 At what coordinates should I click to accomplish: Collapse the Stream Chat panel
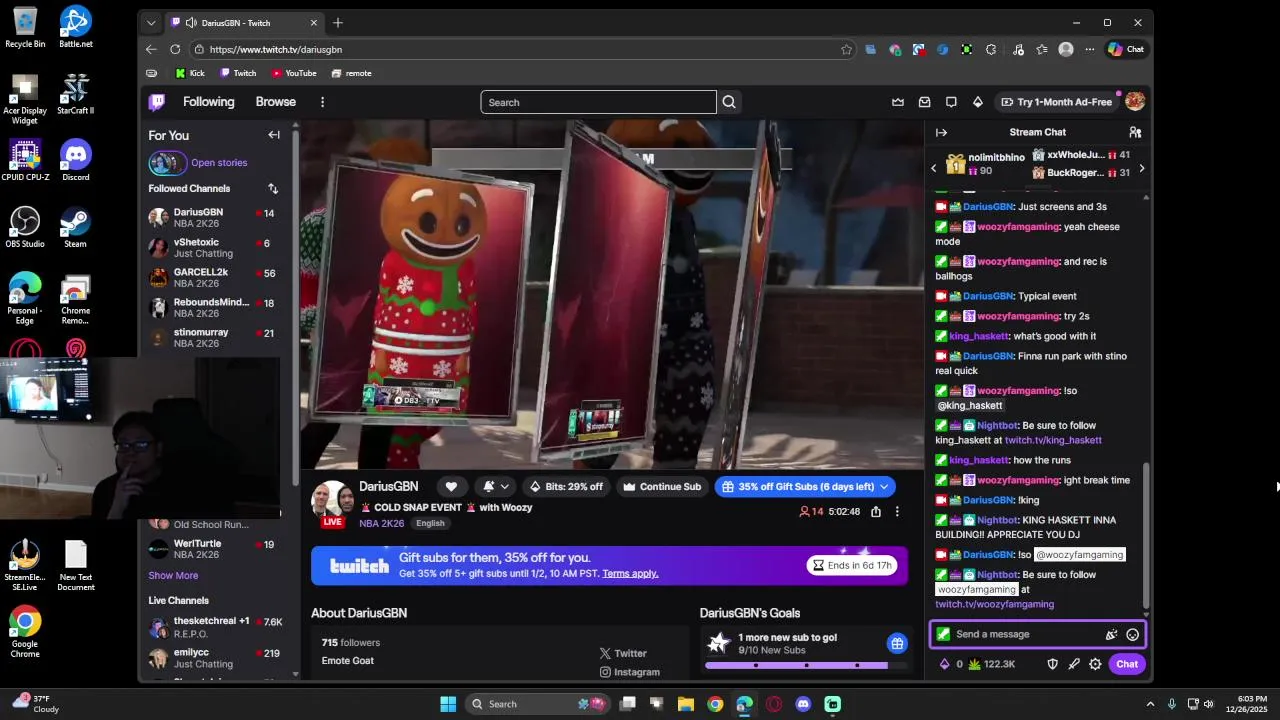pos(941,132)
